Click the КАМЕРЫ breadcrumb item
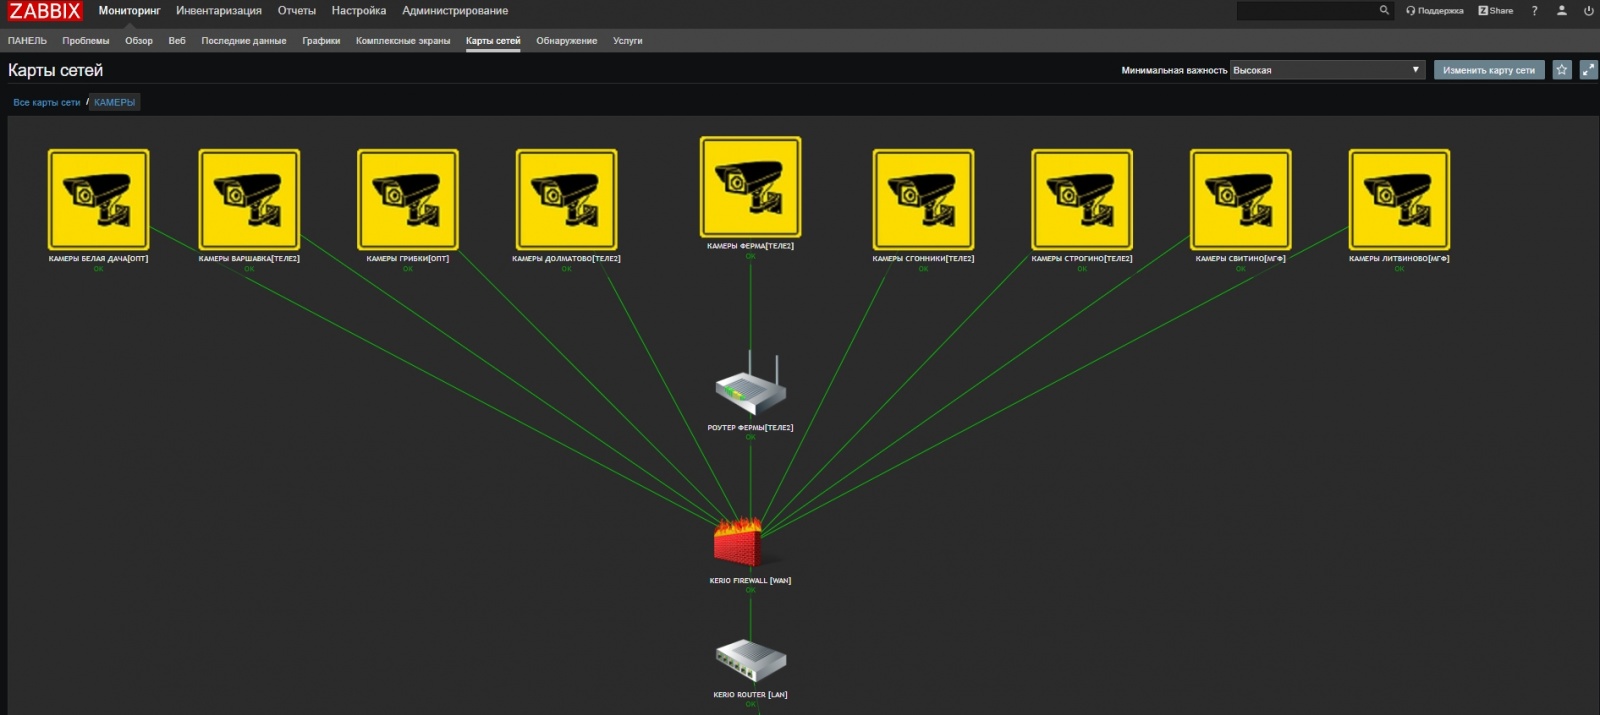Screen dimensions: 1600x715 point(114,102)
